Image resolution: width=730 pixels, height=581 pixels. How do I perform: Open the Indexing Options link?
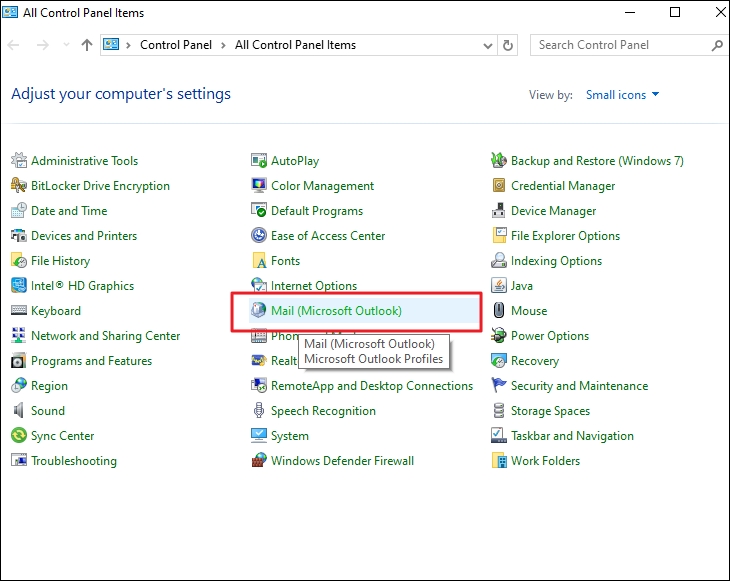pyautogui.click(x=556, y=261)
